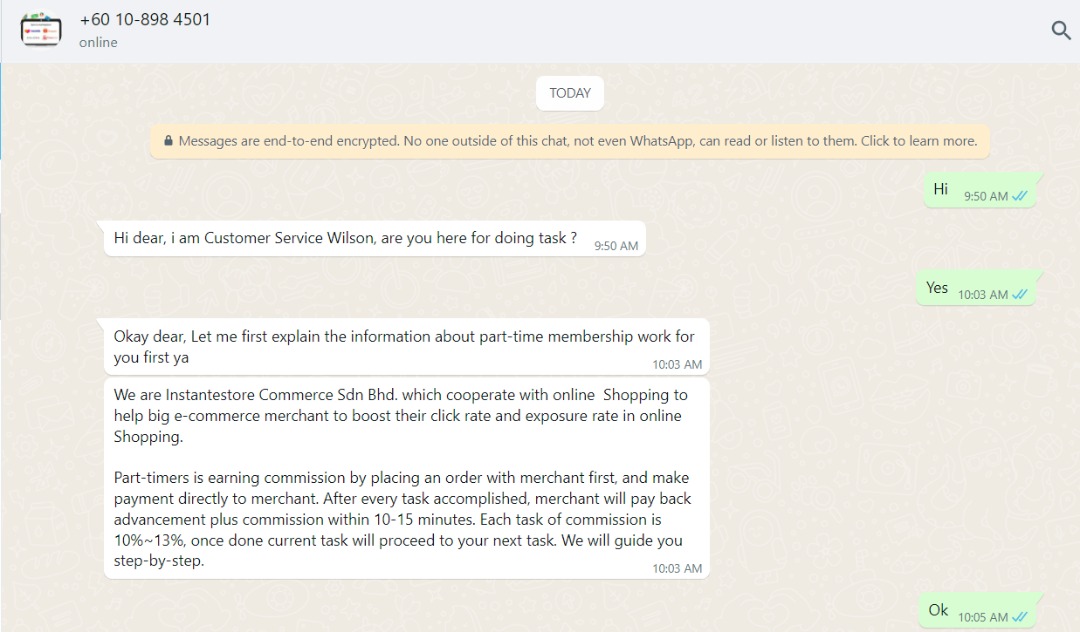Click the read ticks on the 'Hi' message
Viewport: 1080px width, 632px height.
1019,196
